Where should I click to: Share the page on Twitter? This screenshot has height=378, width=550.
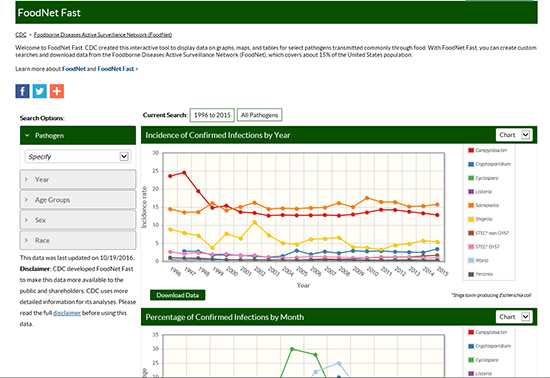40,91
